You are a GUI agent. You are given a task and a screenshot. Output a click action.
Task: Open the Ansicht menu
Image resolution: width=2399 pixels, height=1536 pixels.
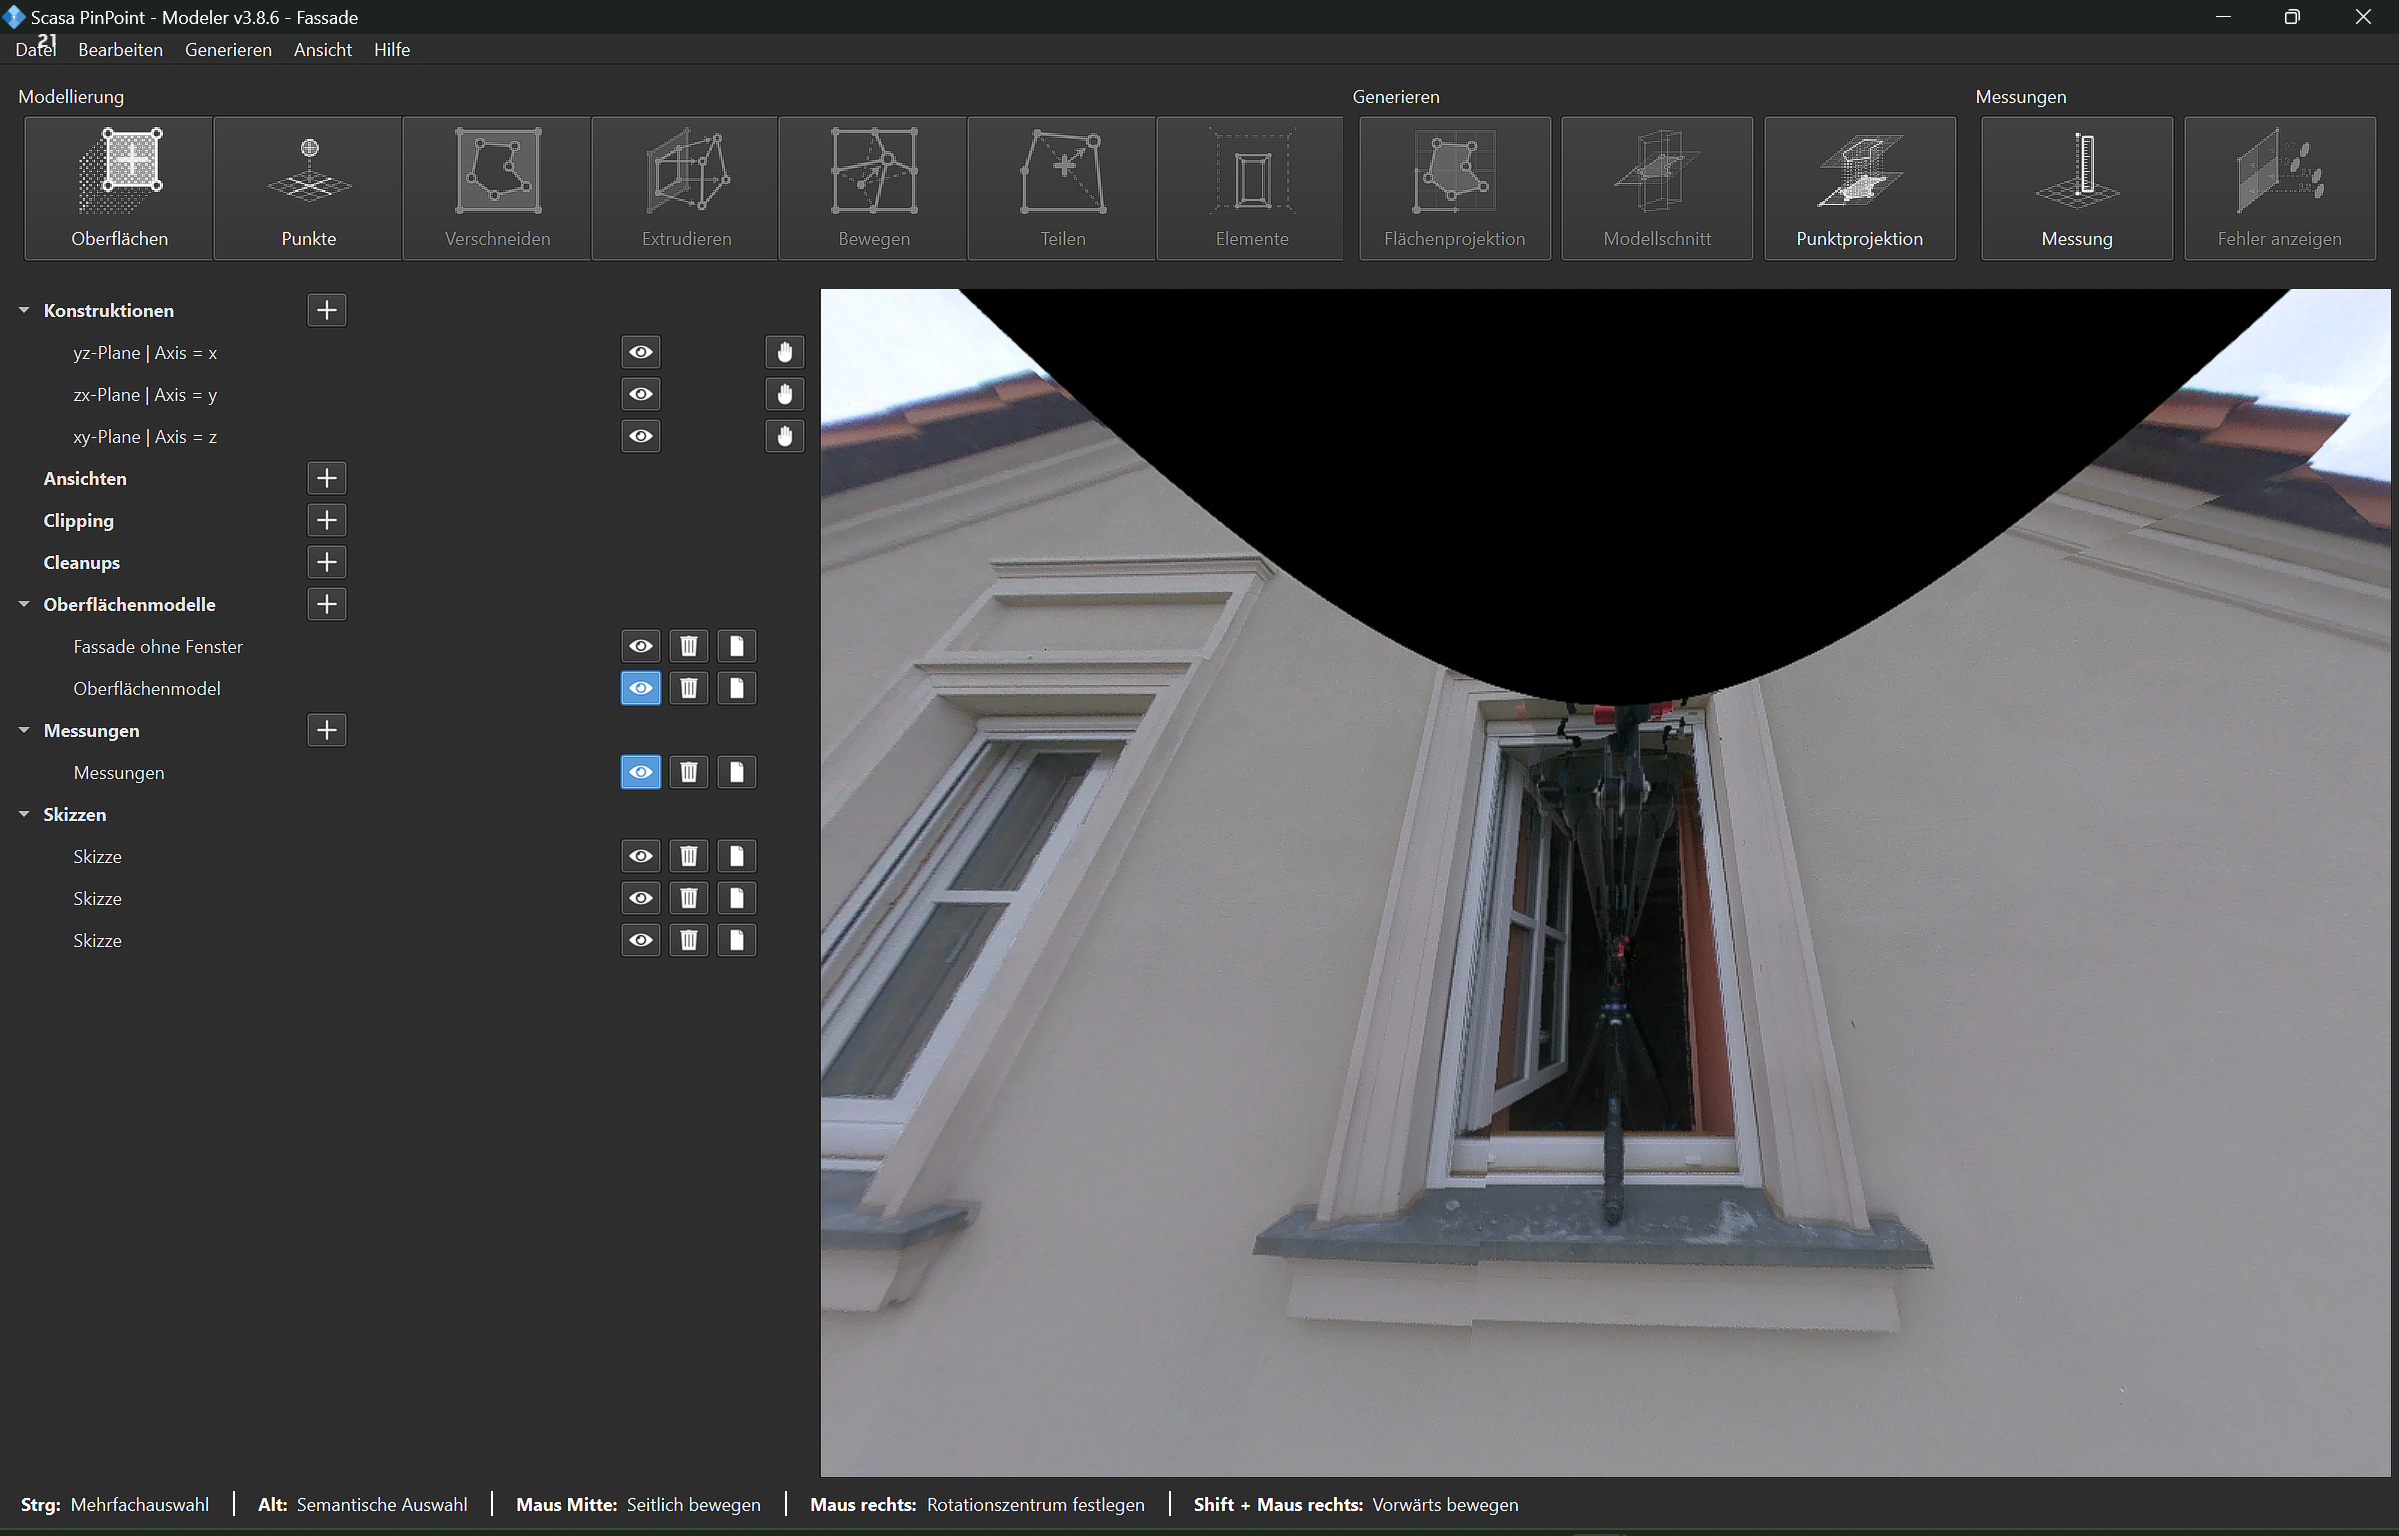click(322, 49)
